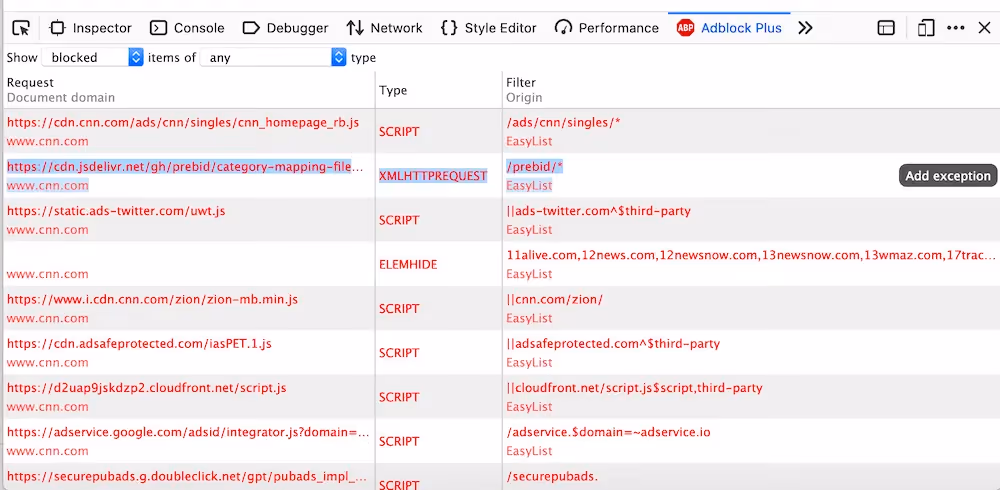Click the /prebid/* filter
Screen dimensions: 1000x490
(x=534, y=167)
